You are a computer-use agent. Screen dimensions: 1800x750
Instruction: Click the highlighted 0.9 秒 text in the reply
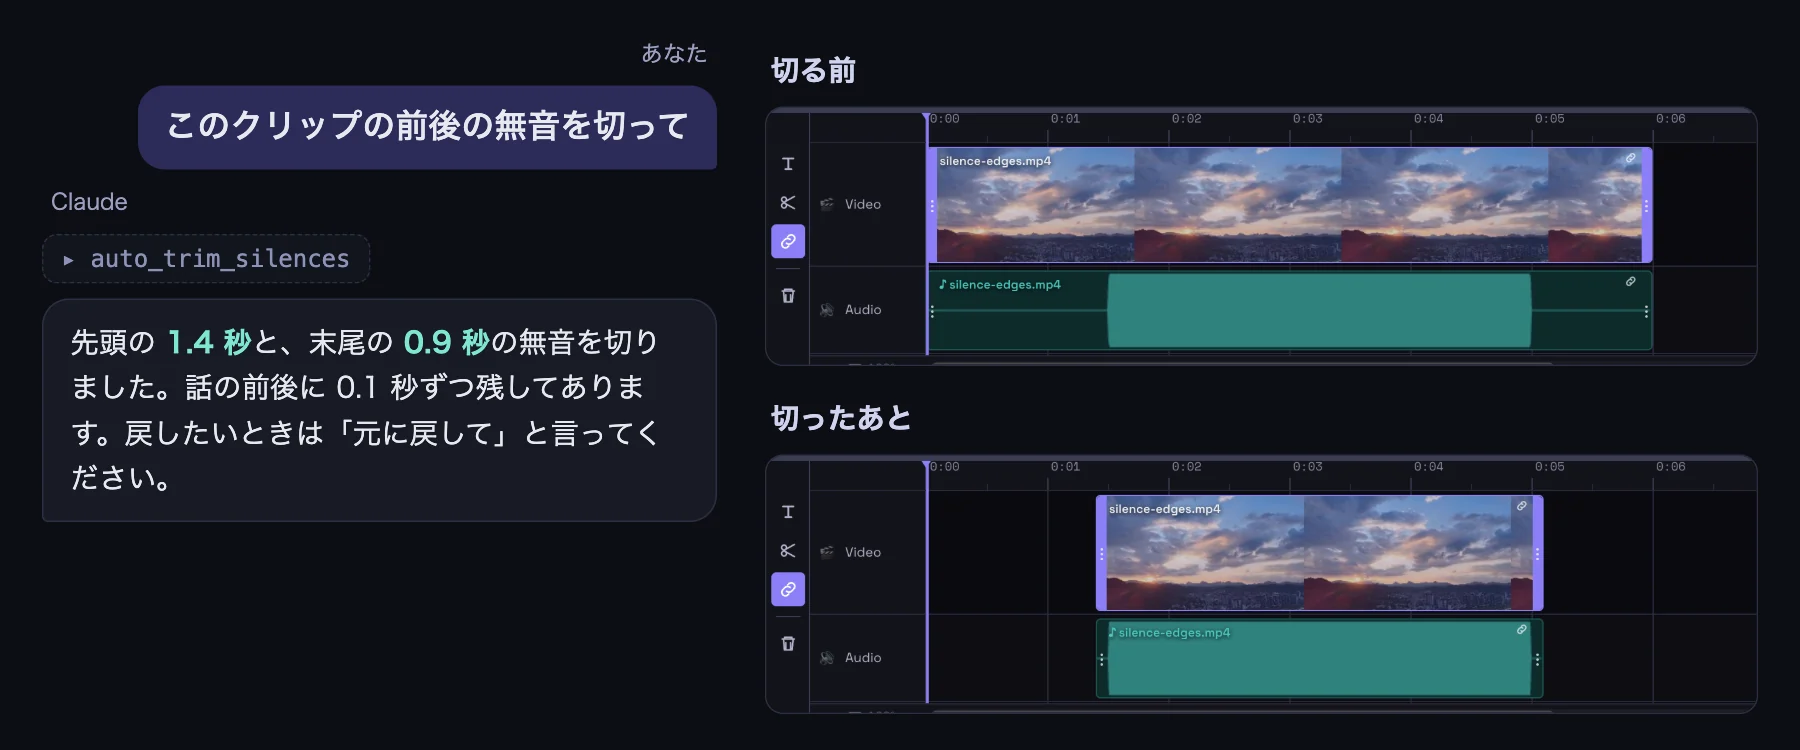click(446, 342)
